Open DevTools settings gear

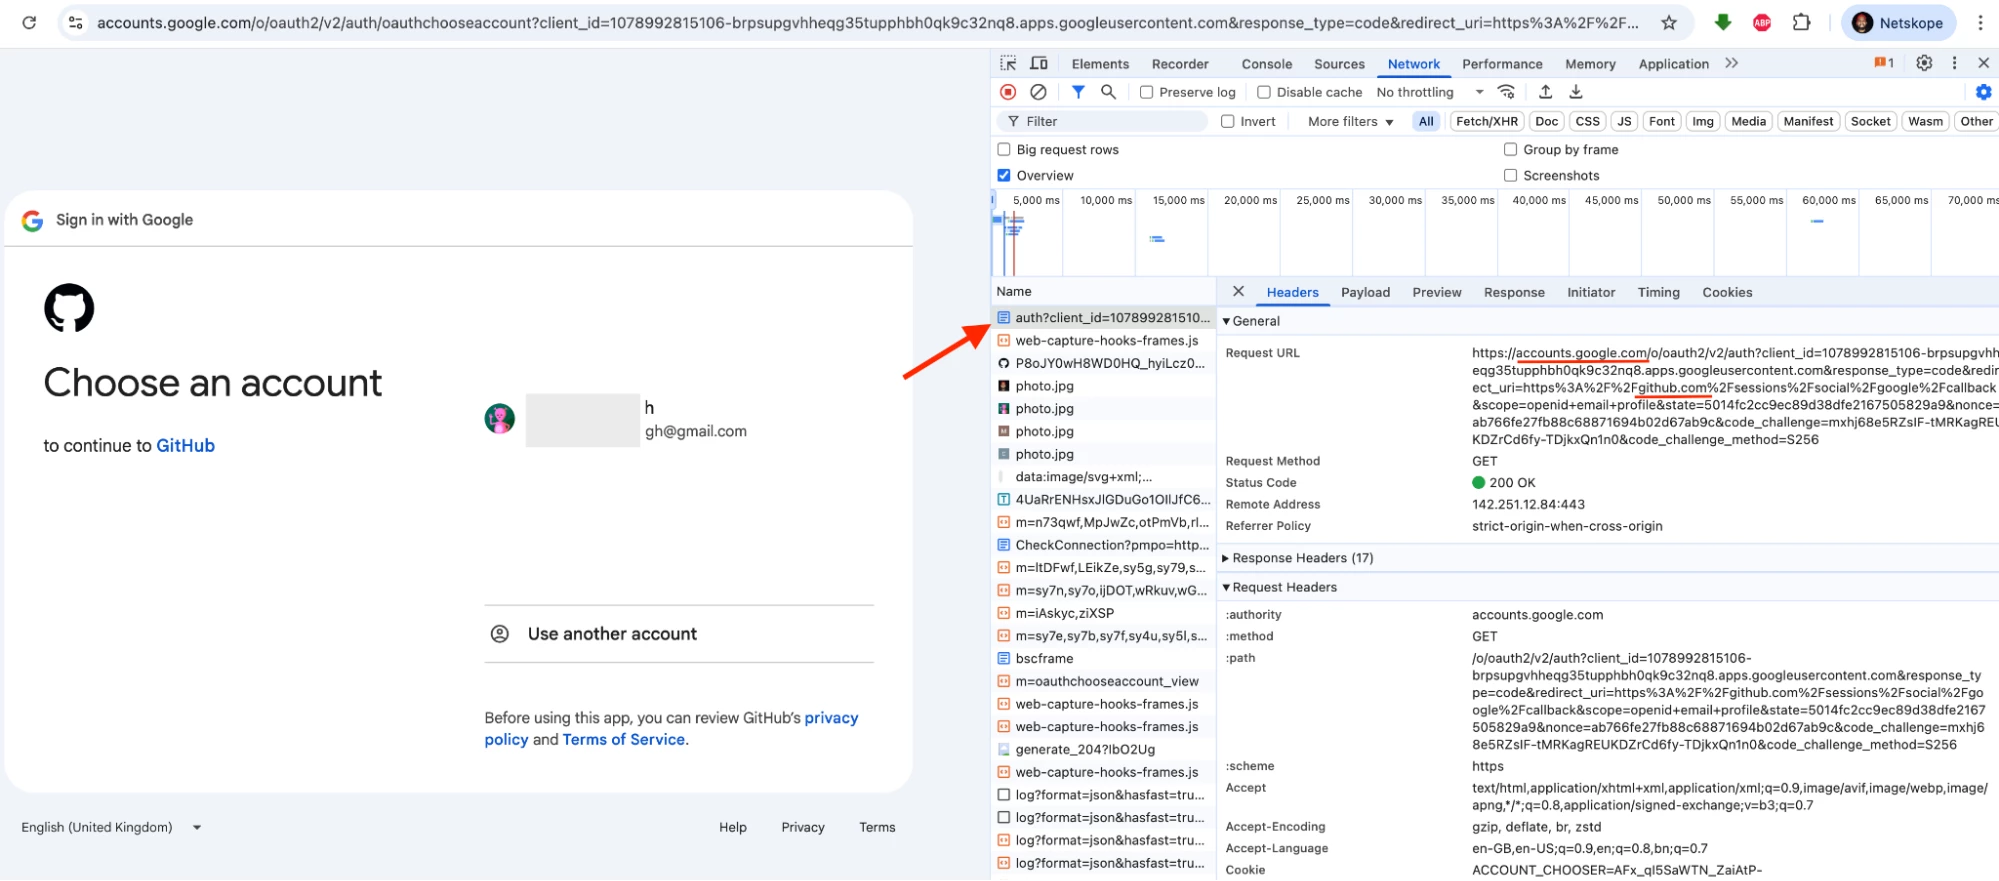[1924, 63]
